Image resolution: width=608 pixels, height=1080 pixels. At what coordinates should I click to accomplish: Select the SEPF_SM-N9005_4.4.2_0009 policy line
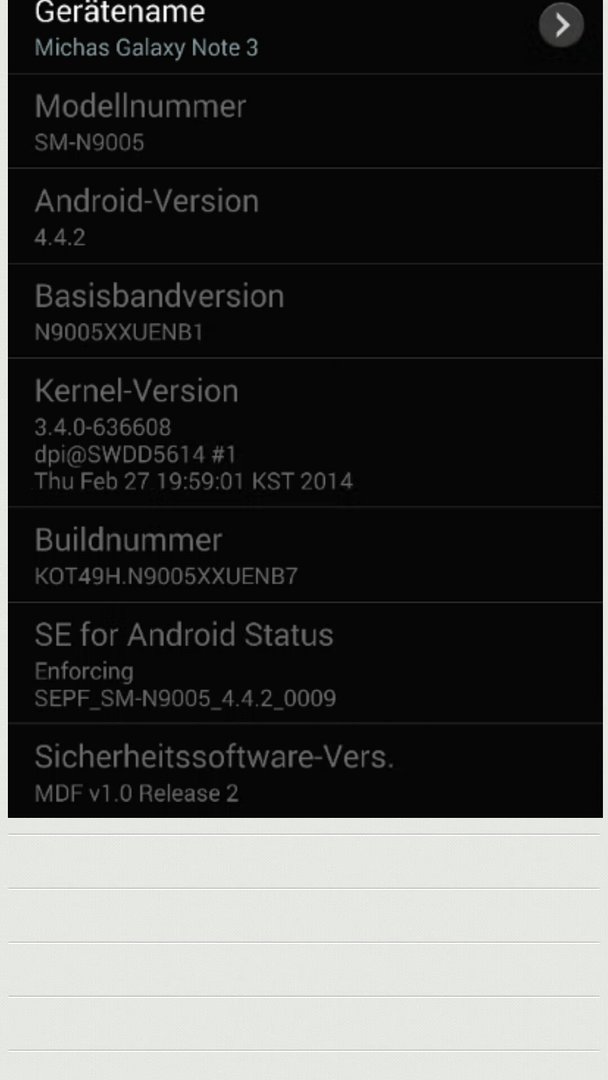coord(185,698)
